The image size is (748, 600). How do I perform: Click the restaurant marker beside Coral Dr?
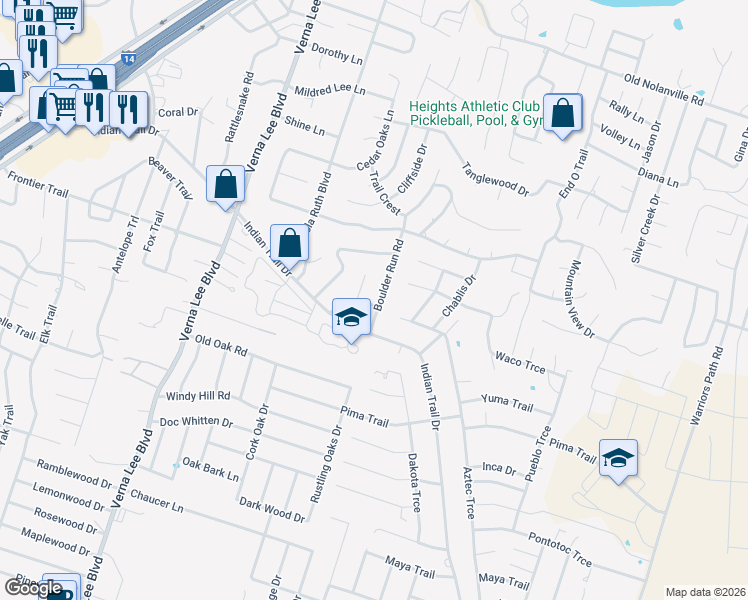[x=128, y=112]
